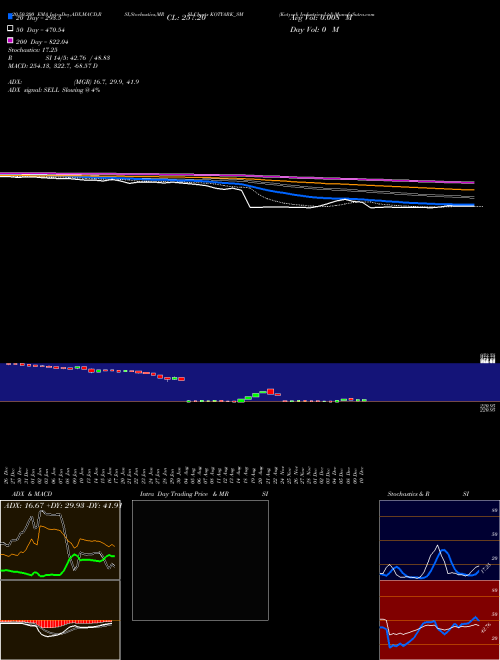Click the white 50 Day legend swatch
This screenshot has height=660, width=500.
(10, 28)
